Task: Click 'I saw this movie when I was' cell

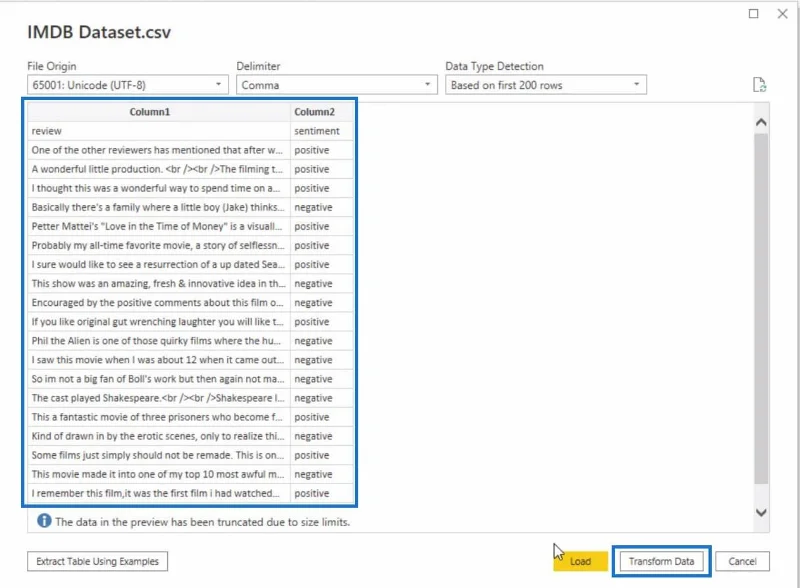Action: [x=159, y=360]
